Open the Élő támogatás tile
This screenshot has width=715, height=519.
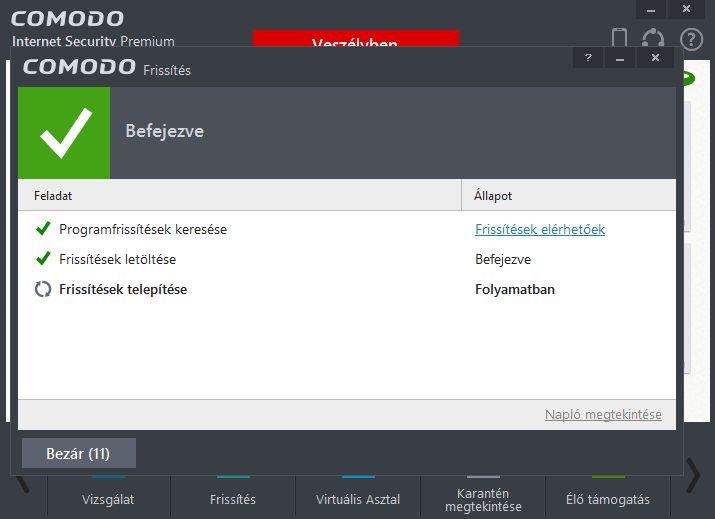tap(608, 498)
